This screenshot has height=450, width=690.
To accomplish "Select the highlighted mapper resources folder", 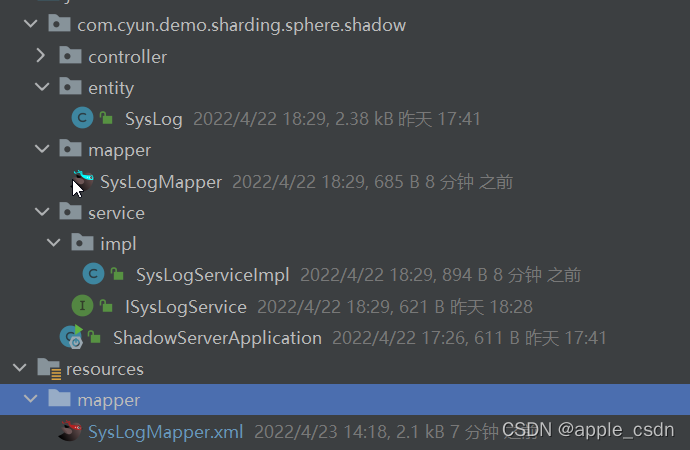I will tap(345, 399).
